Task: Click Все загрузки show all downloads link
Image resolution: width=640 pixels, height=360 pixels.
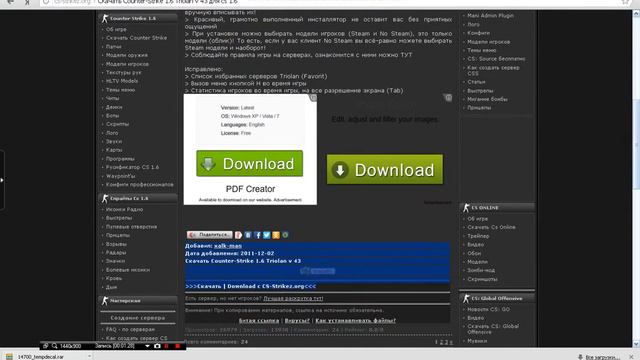Action: point(602,357)
